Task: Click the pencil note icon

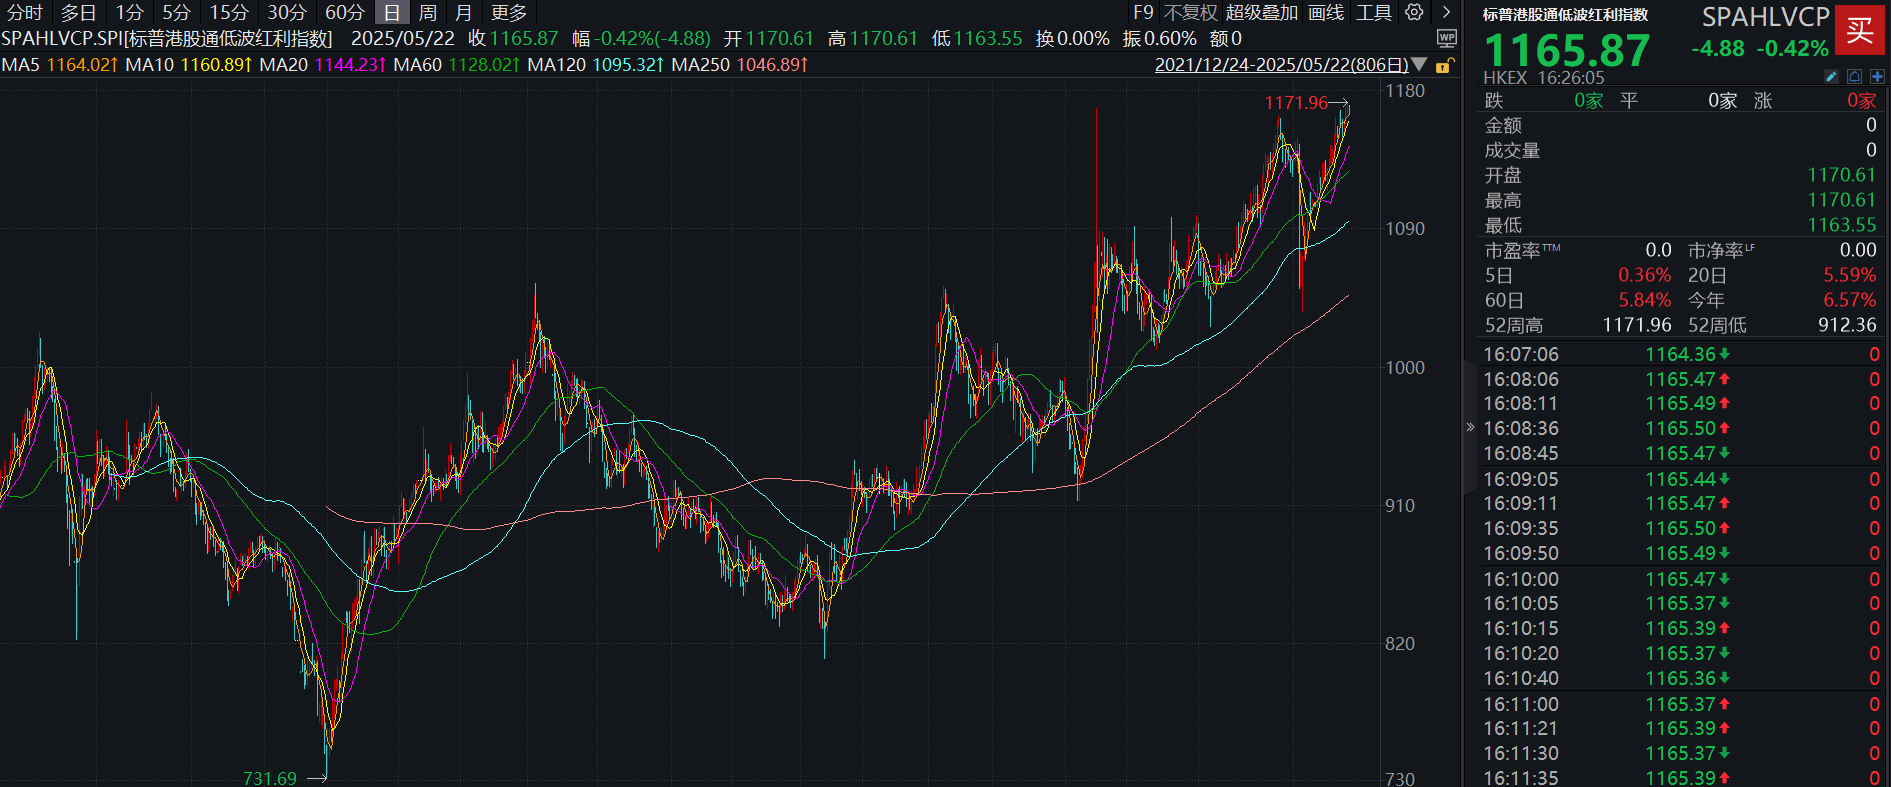Action: click(x=1831, y=76)
